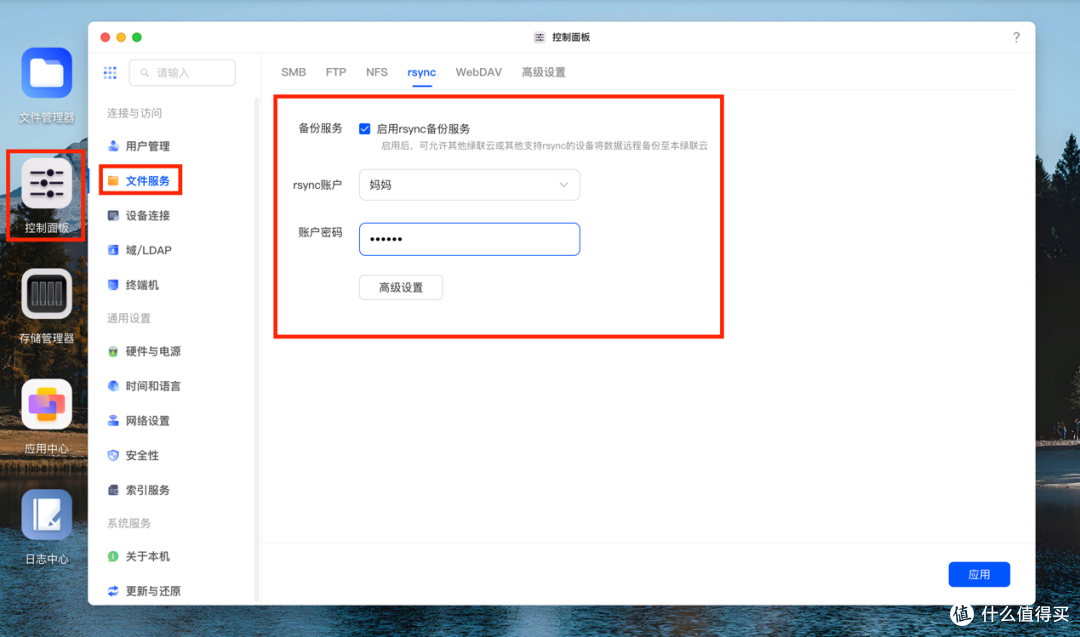Open the 文件管理器 desktop app icon
Screen dimensions: 1080x637
46,72
